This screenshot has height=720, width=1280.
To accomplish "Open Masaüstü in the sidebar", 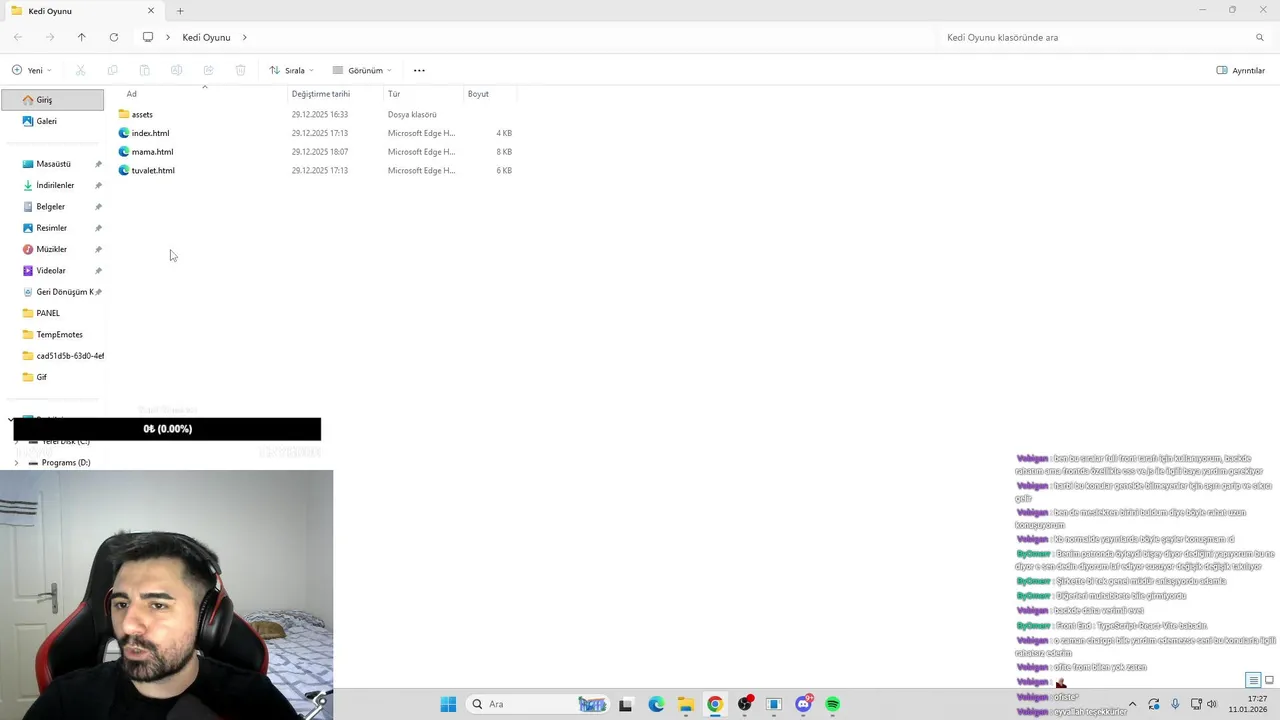I will click(x=52, y=164).
